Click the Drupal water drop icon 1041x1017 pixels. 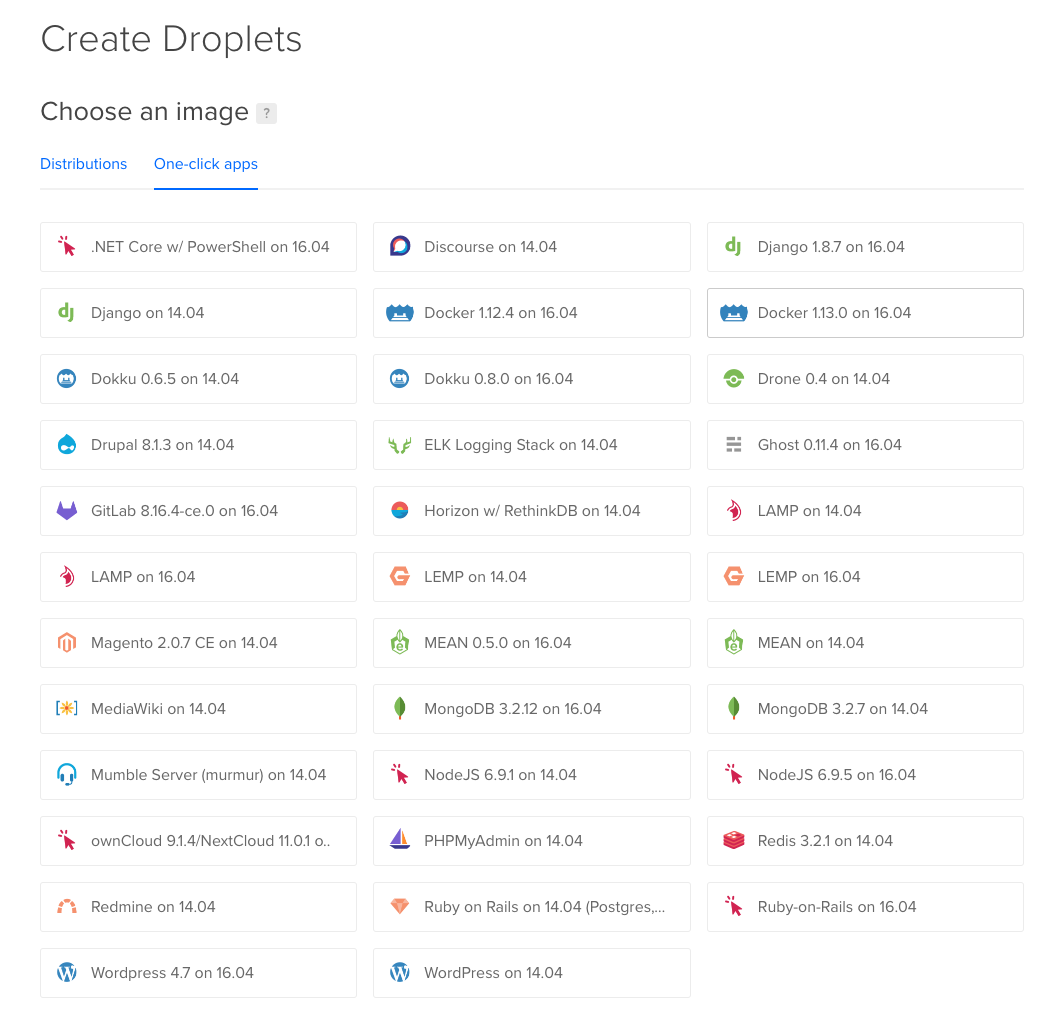point(66,445)
